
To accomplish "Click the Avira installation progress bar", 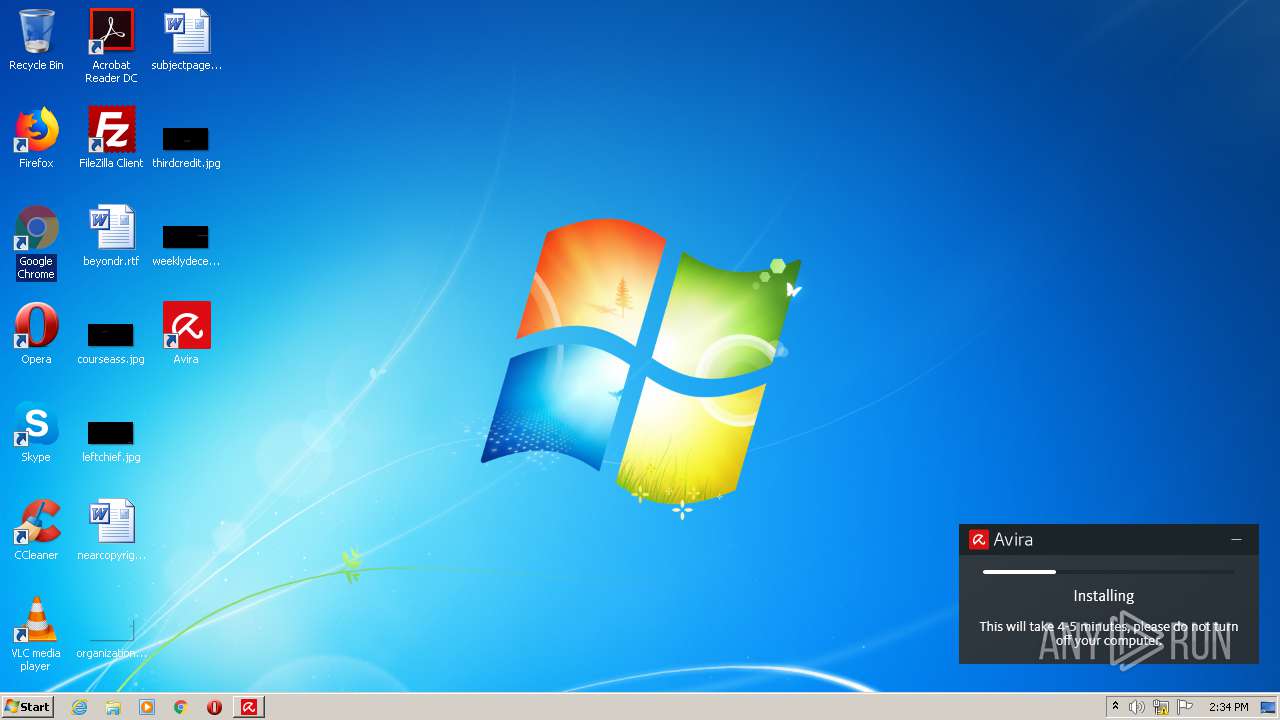I will [x=1108, y=572].
